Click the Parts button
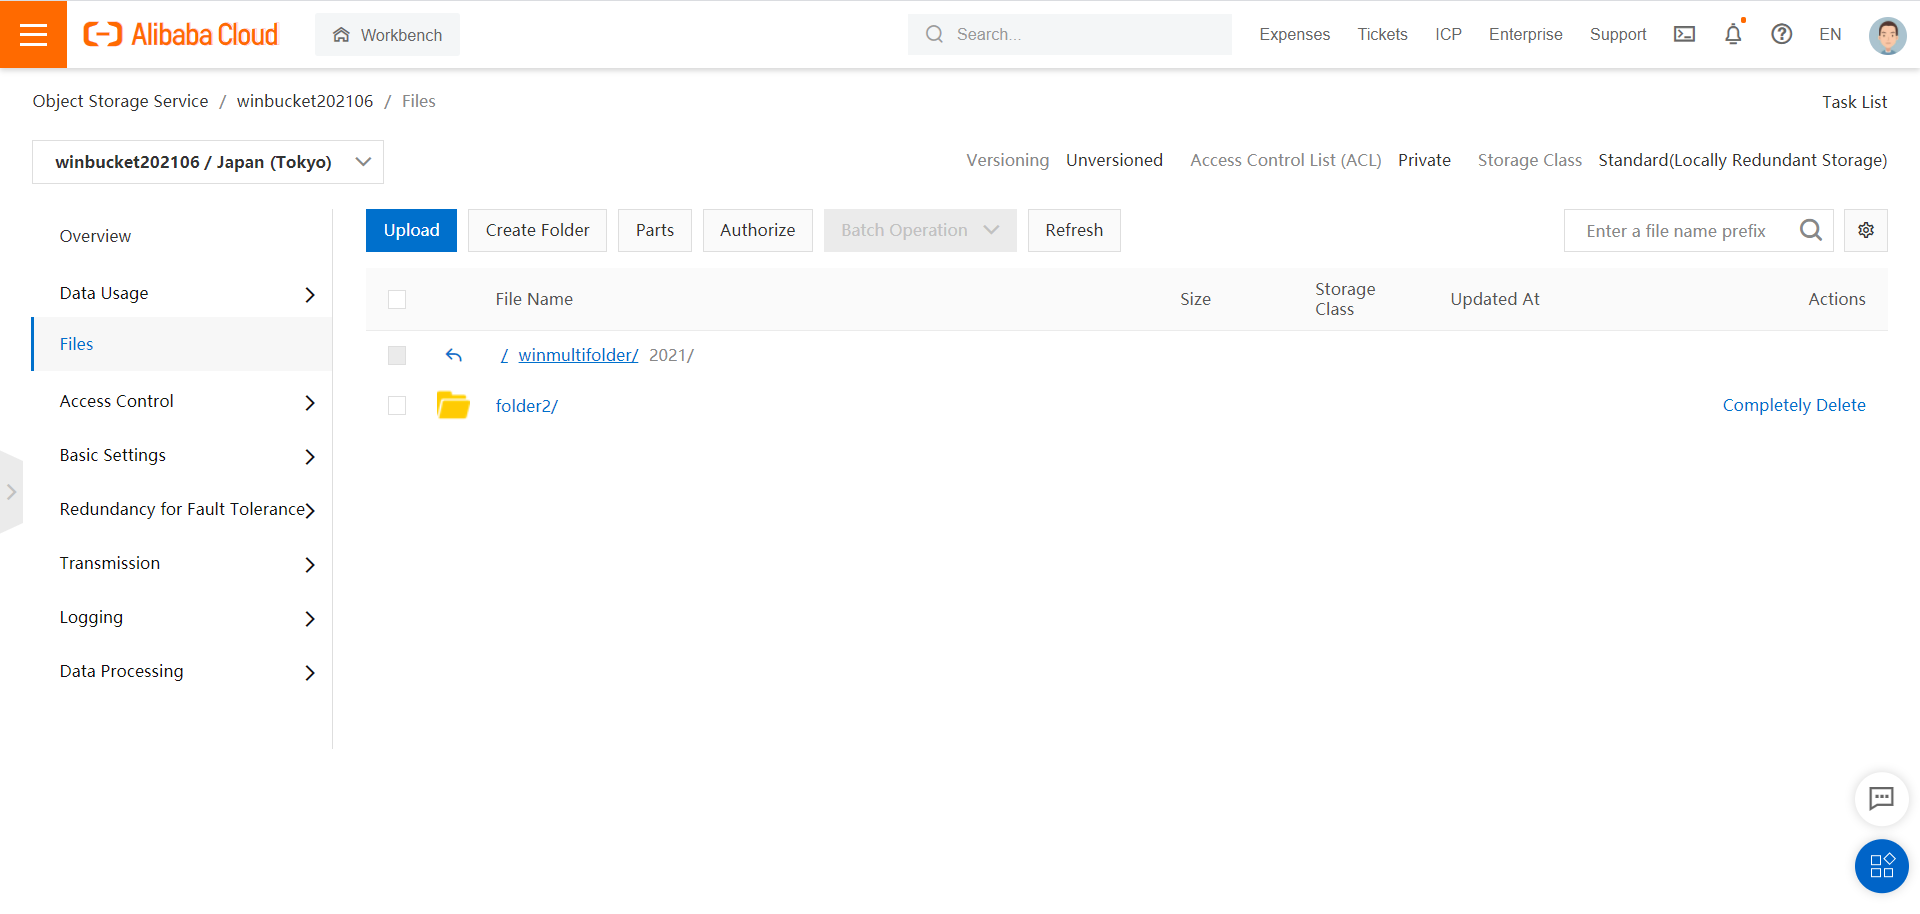This screenshot has height=914, width=1920. click(655, 230)
